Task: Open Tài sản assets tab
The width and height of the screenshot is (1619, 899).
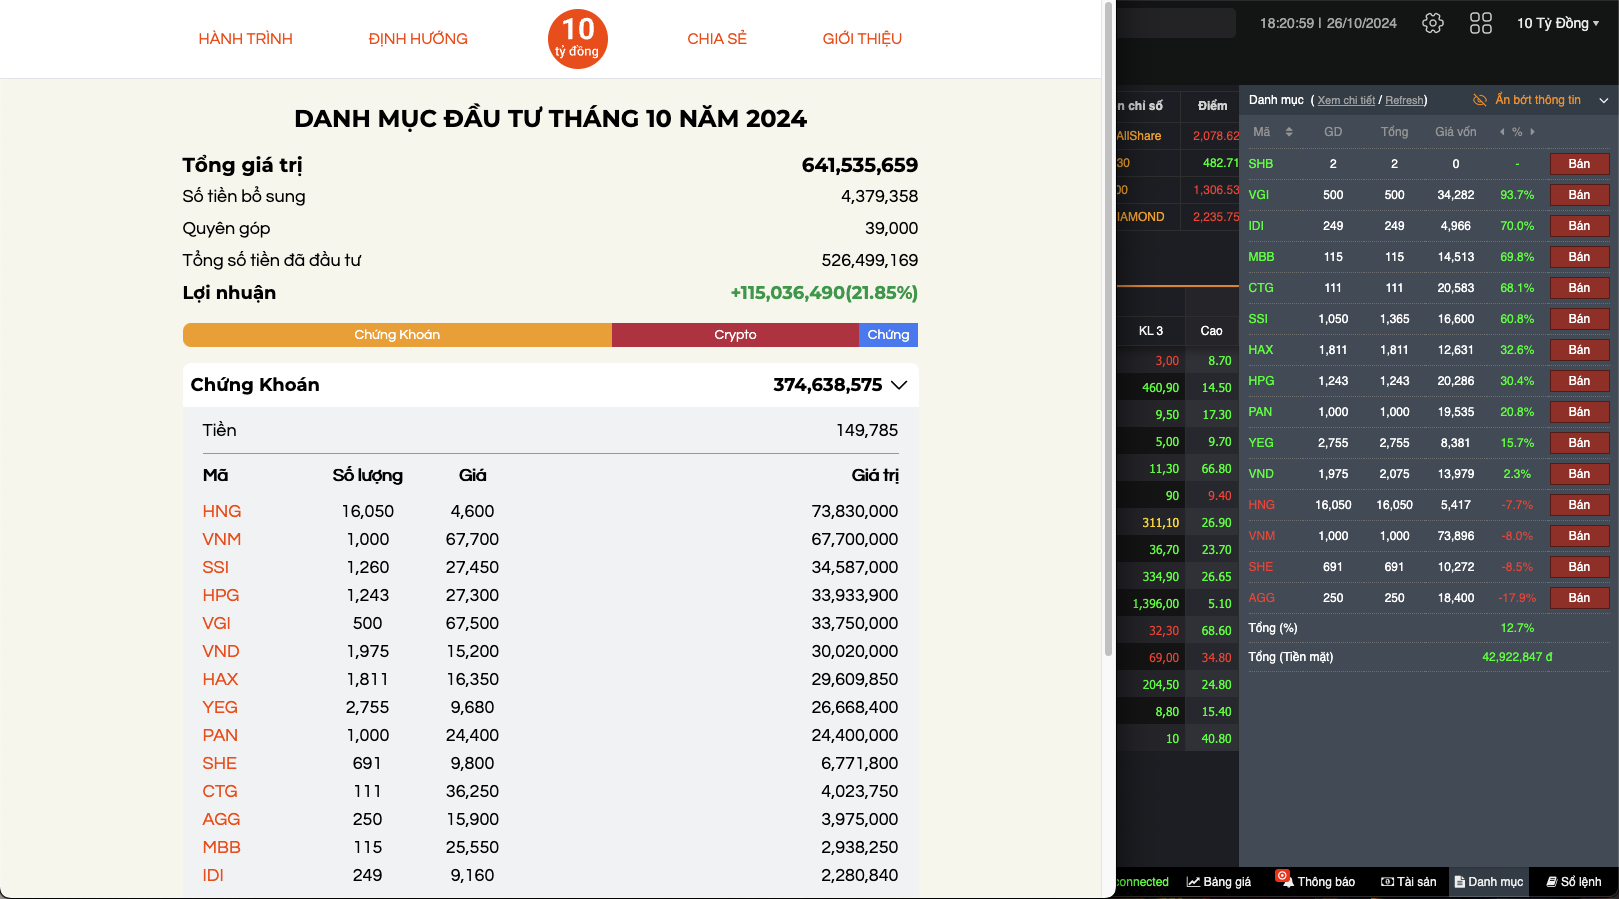Action: point(1409,882)
